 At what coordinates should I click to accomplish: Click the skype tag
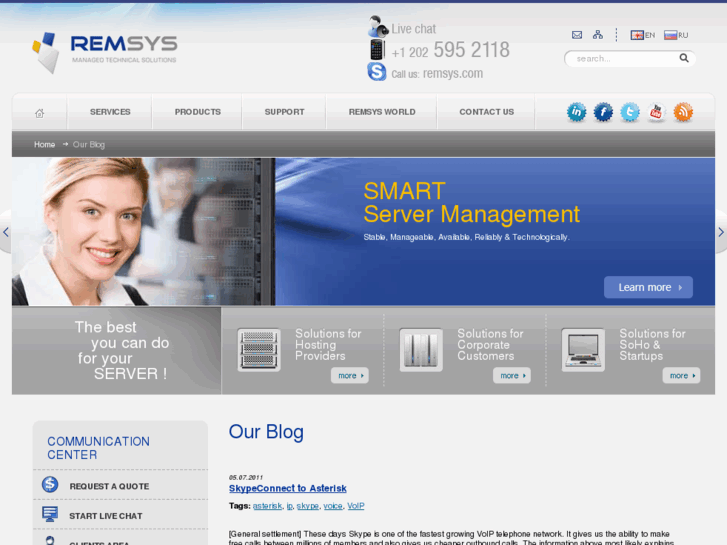pyautogui.click(x=307, y=506)
